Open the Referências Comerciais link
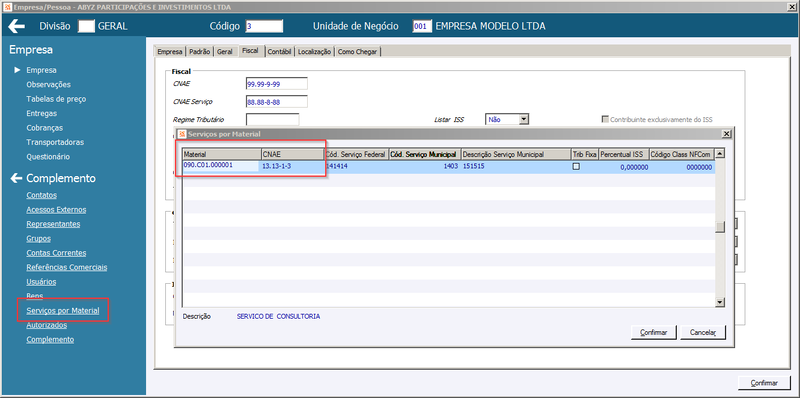 (67, 267)
